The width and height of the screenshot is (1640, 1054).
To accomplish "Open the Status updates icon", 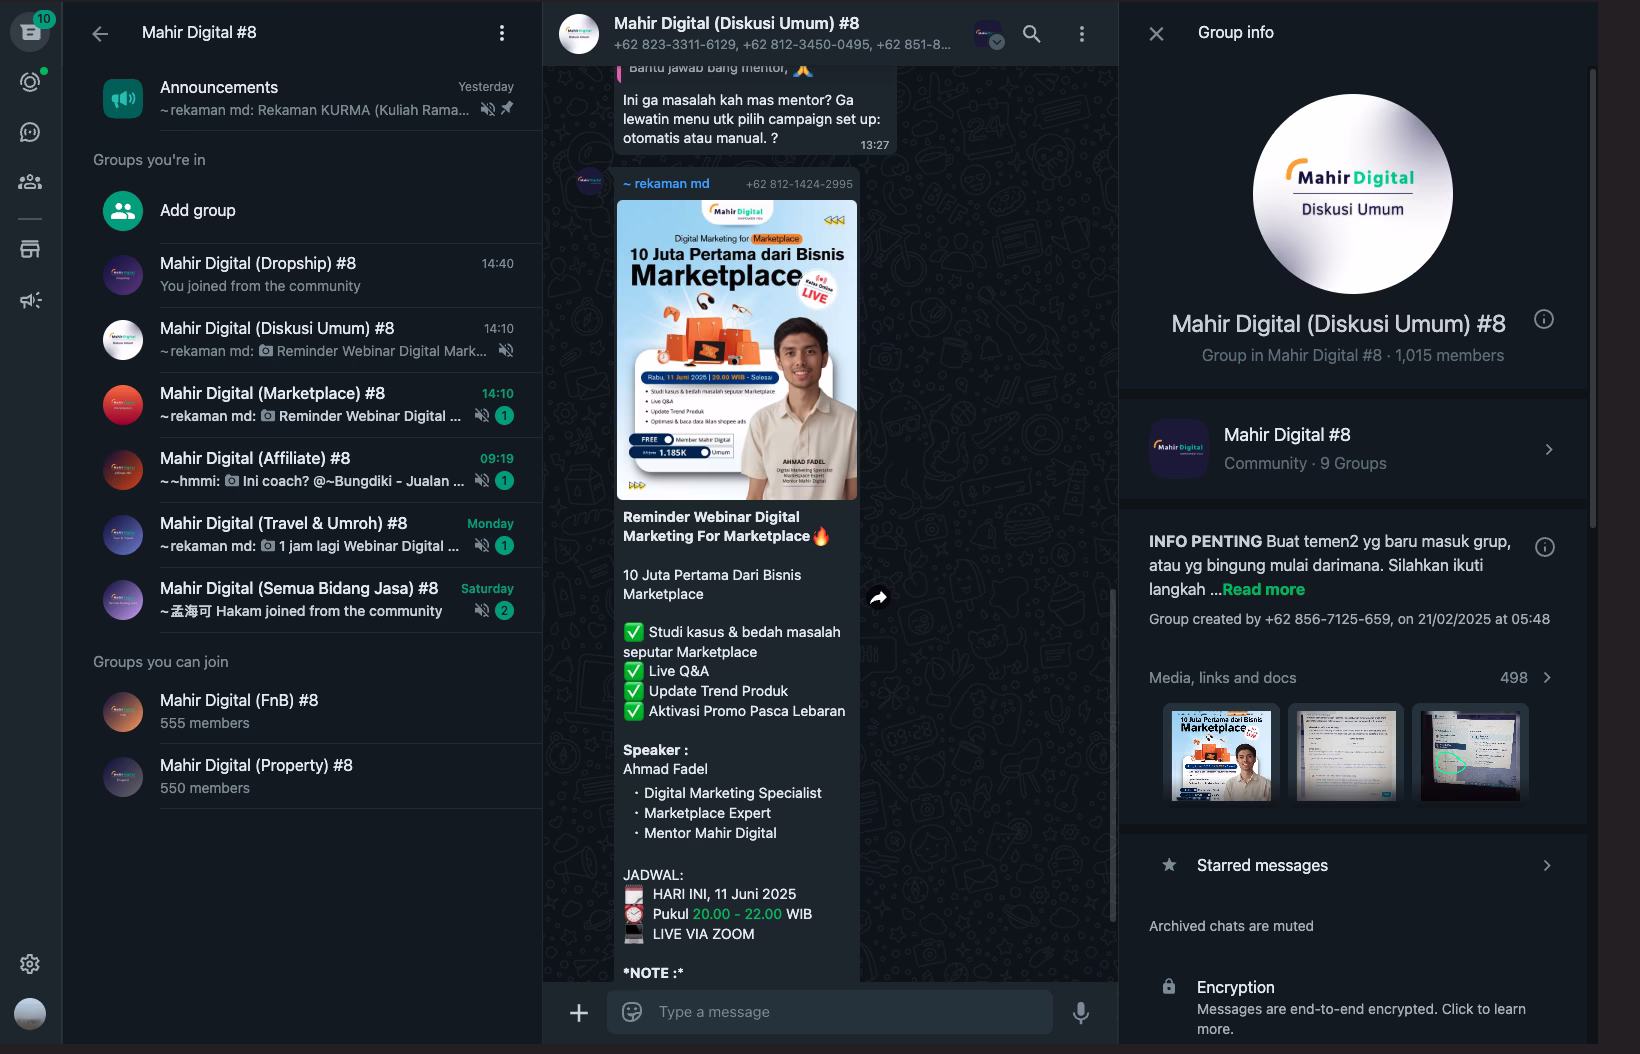I will 30,82.
